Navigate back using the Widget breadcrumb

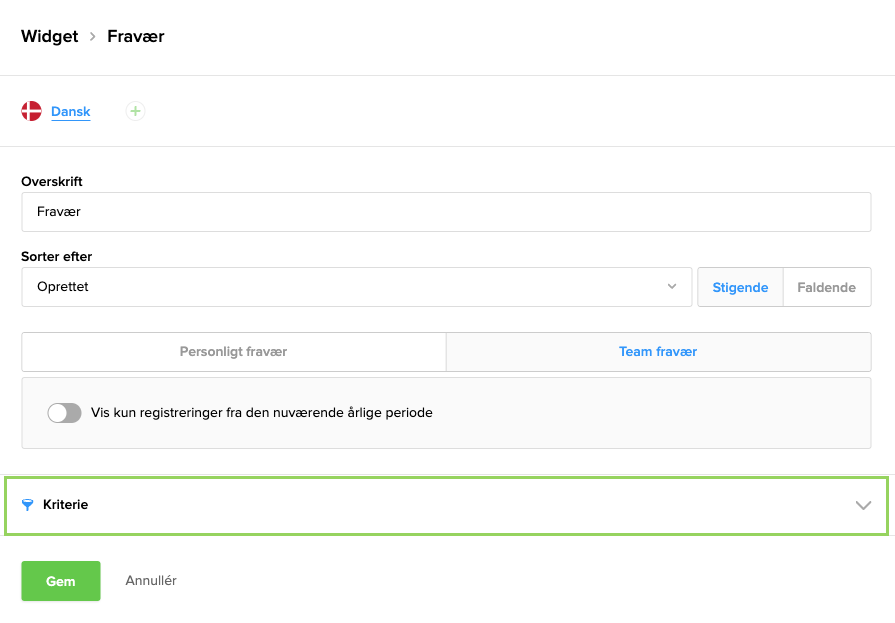48,36
